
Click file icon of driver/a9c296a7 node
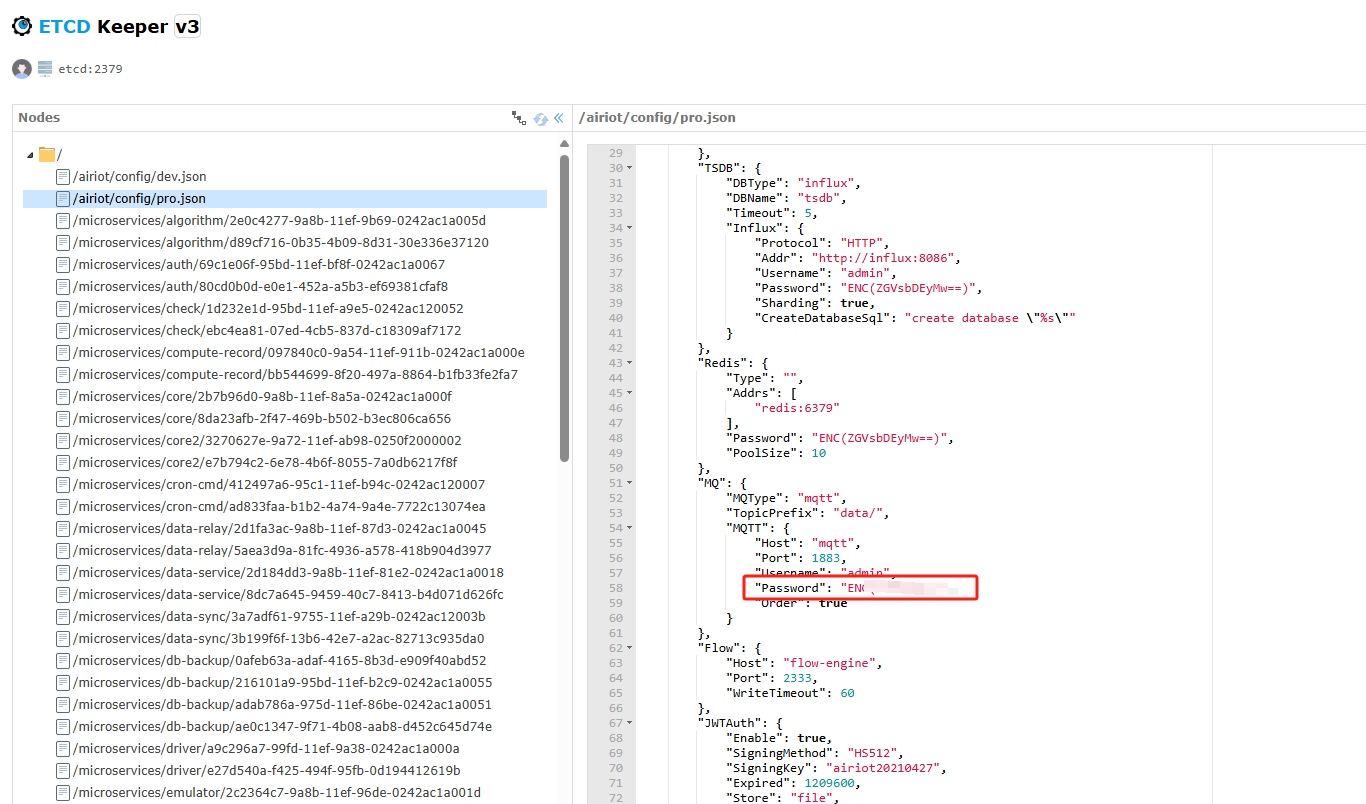[x=63, y=749]
